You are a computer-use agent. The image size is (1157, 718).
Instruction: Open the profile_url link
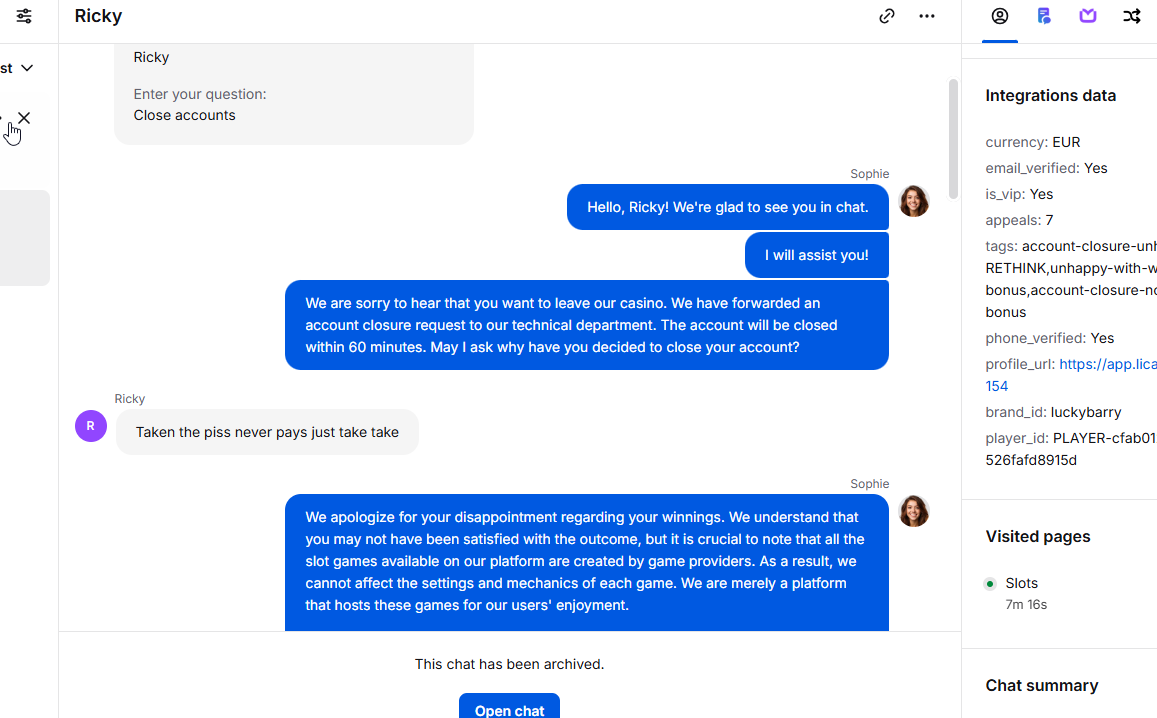click(x=1107, y=364)
